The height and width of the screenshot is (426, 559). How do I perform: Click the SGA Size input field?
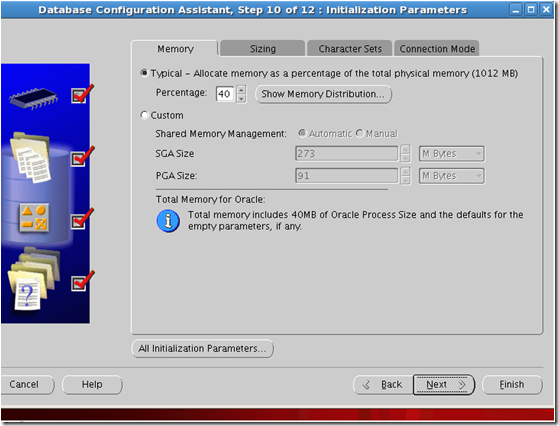point(347,154)
